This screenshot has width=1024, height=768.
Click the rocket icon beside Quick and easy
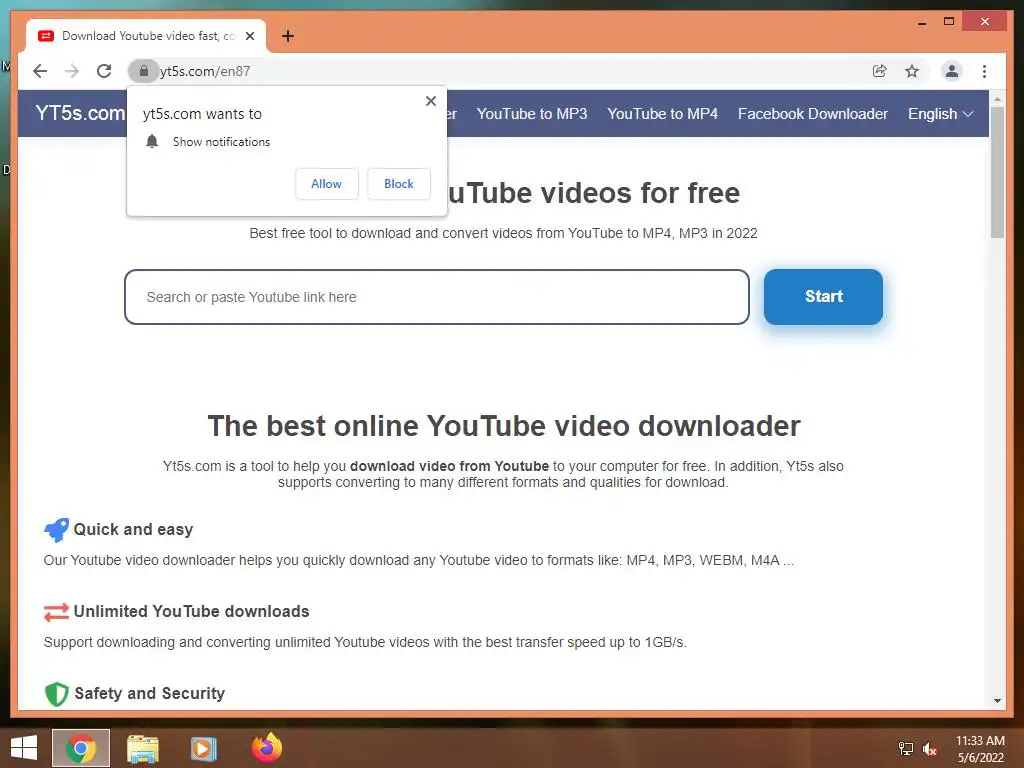tap(56, 530)
